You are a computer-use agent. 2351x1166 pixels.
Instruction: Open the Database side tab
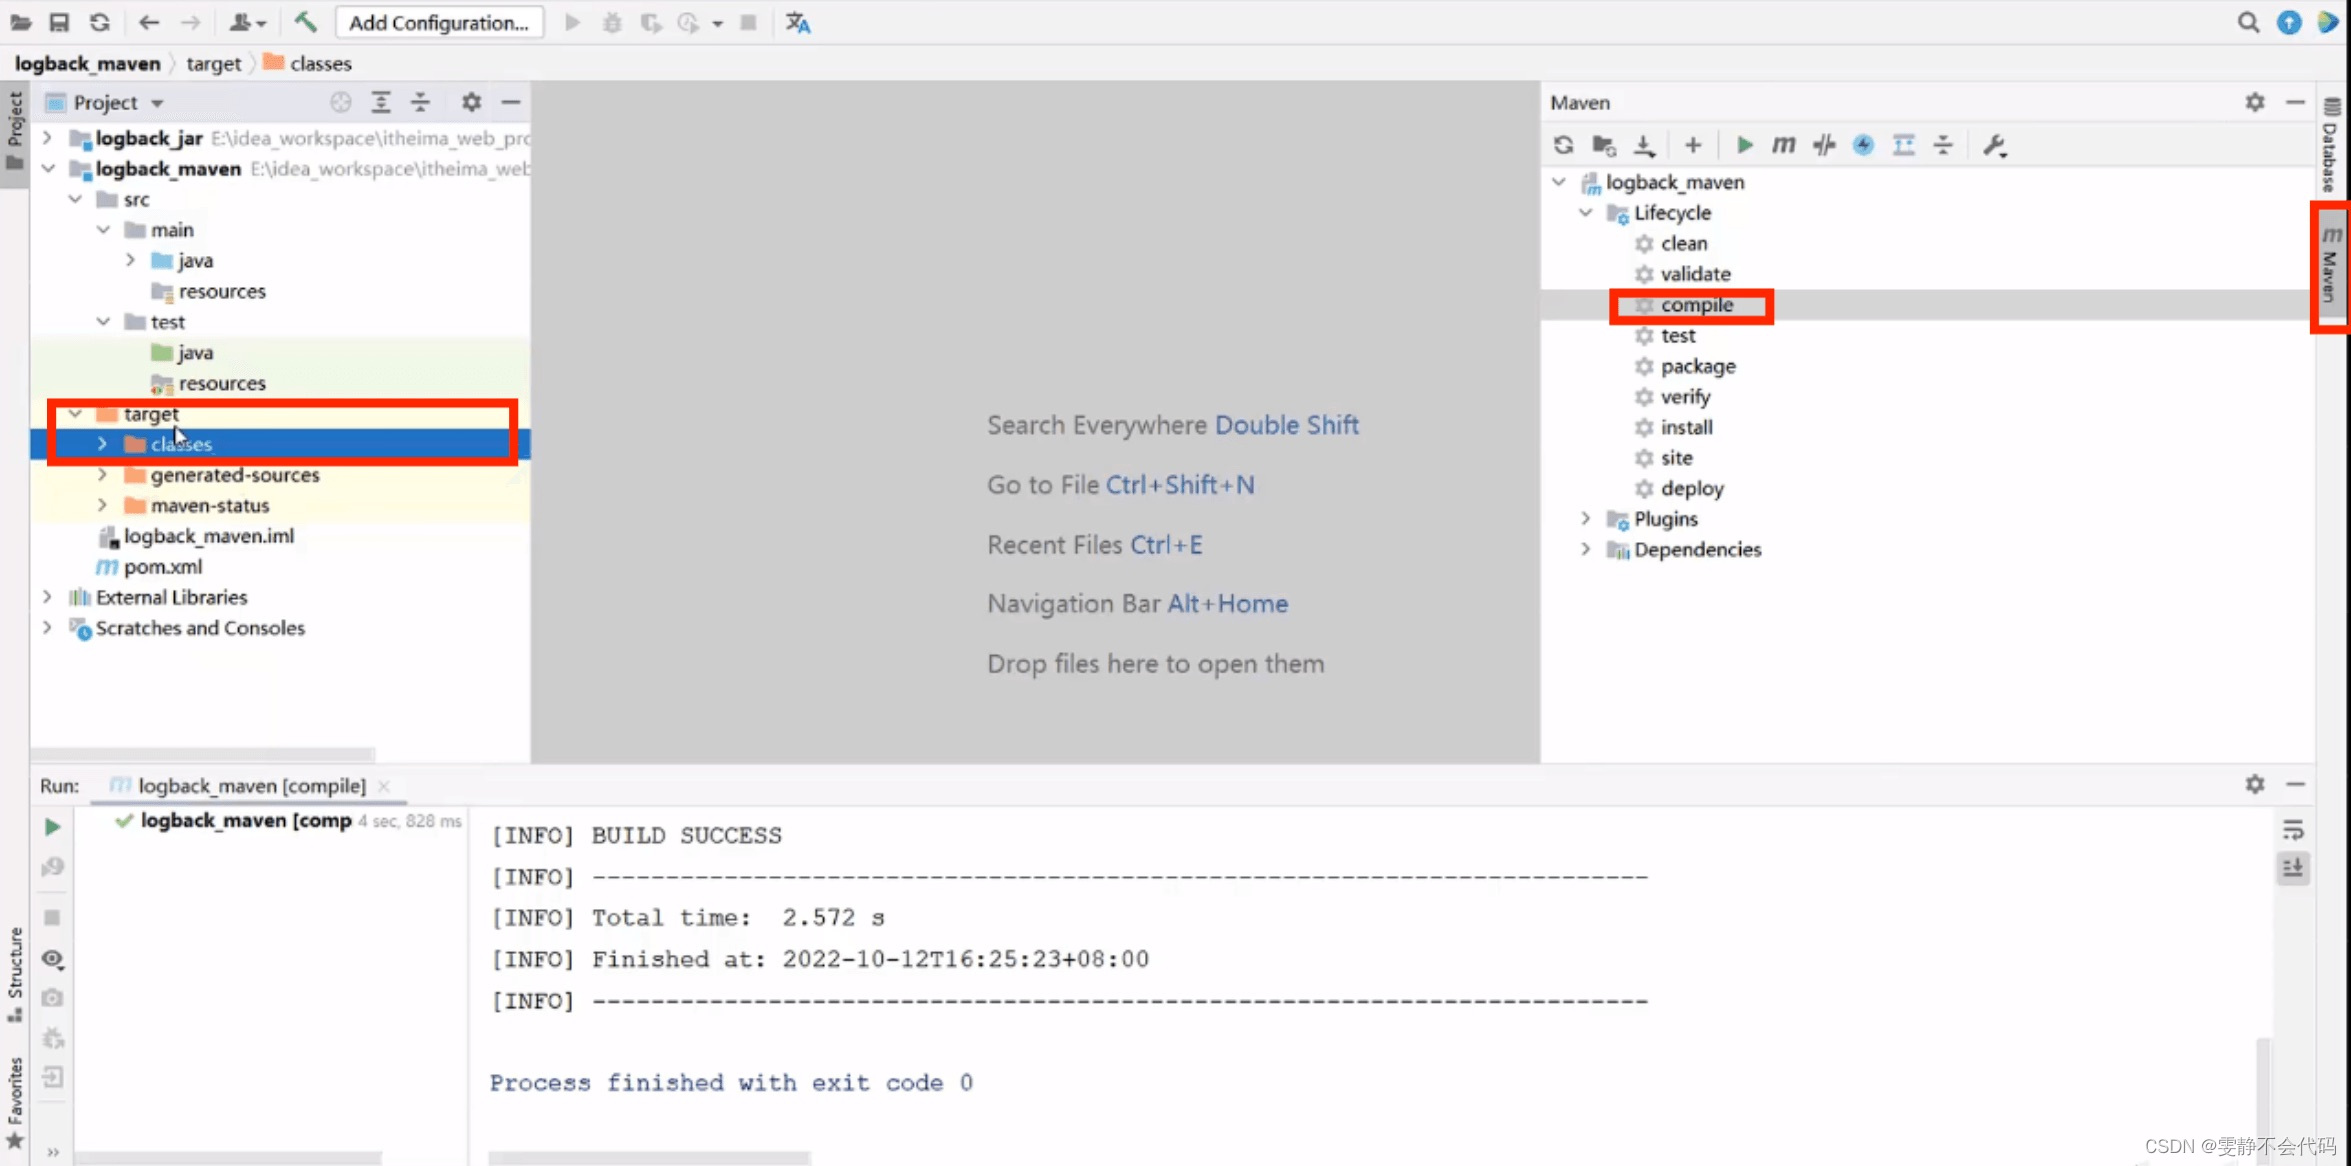[2331, 145]
